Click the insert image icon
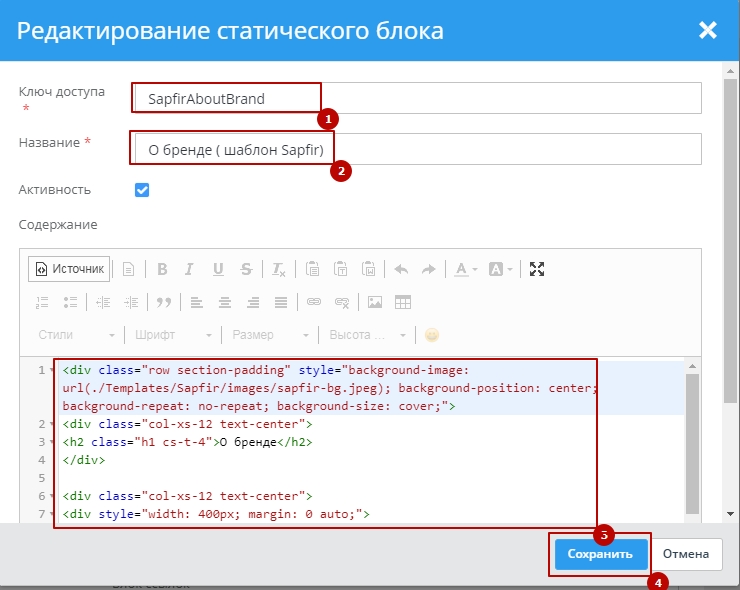The height and width of the screenshot is (590, 740). pyautogui.click(x=375, y=301)
